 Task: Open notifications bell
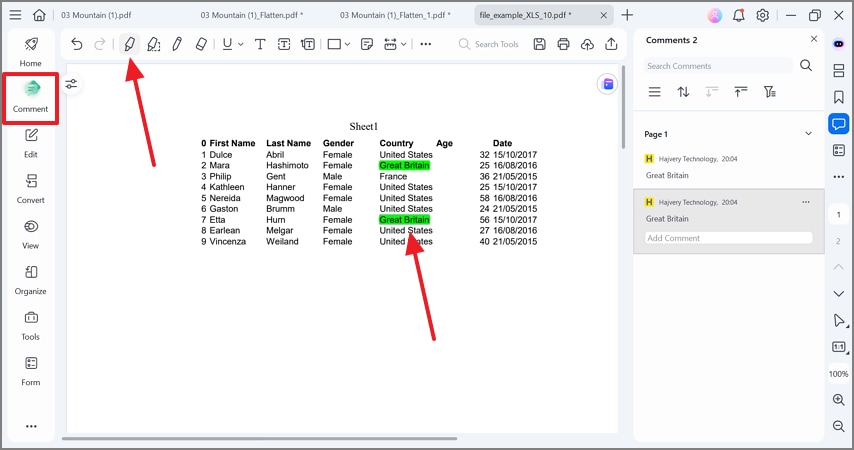739,15
